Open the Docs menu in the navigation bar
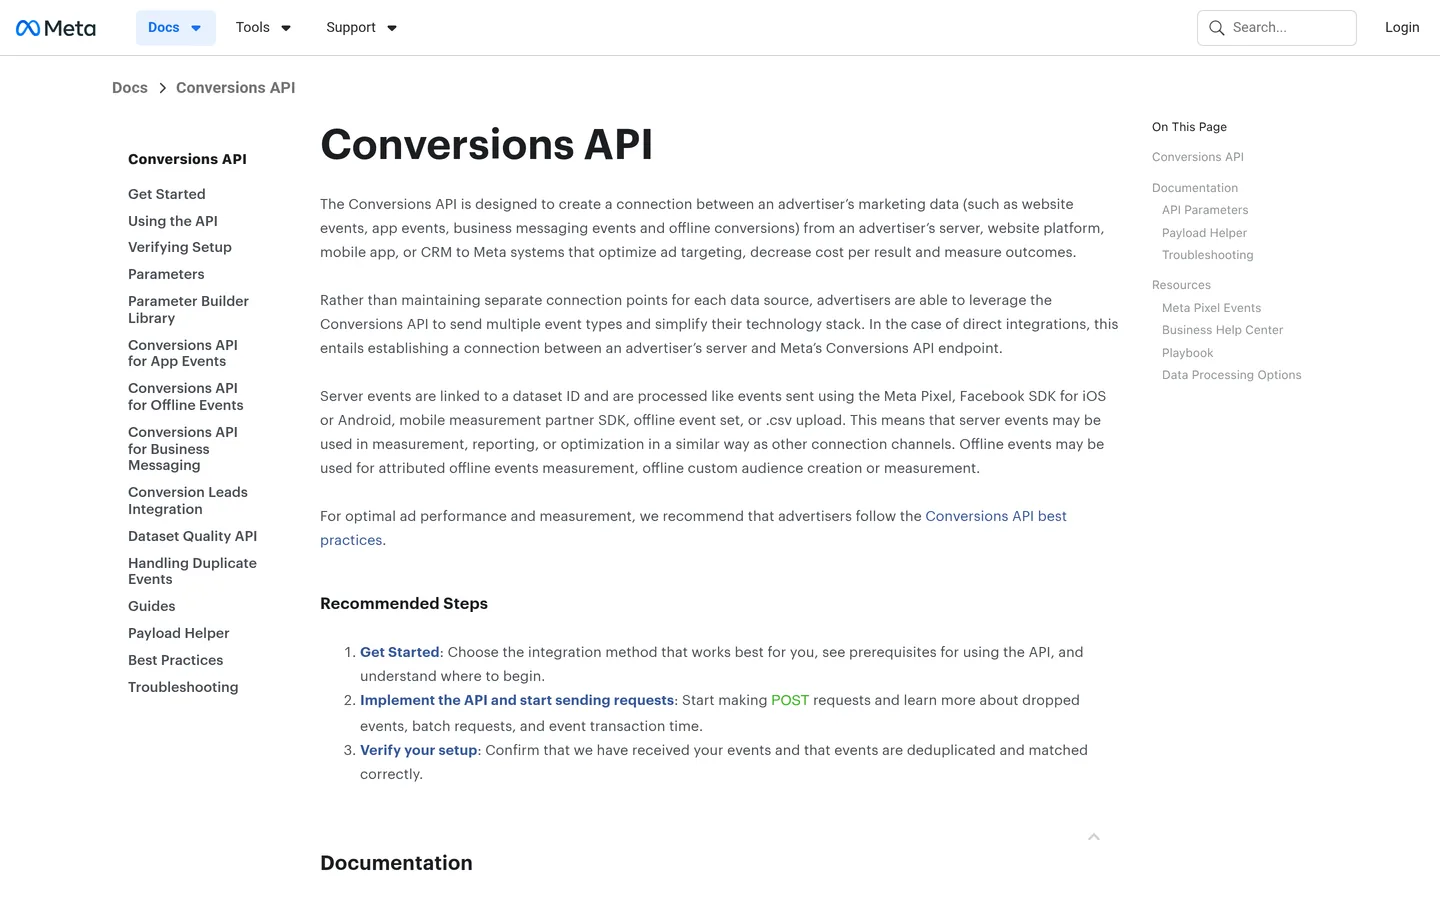The width and height of the screenshot is (1440, 900). point(163,27)
